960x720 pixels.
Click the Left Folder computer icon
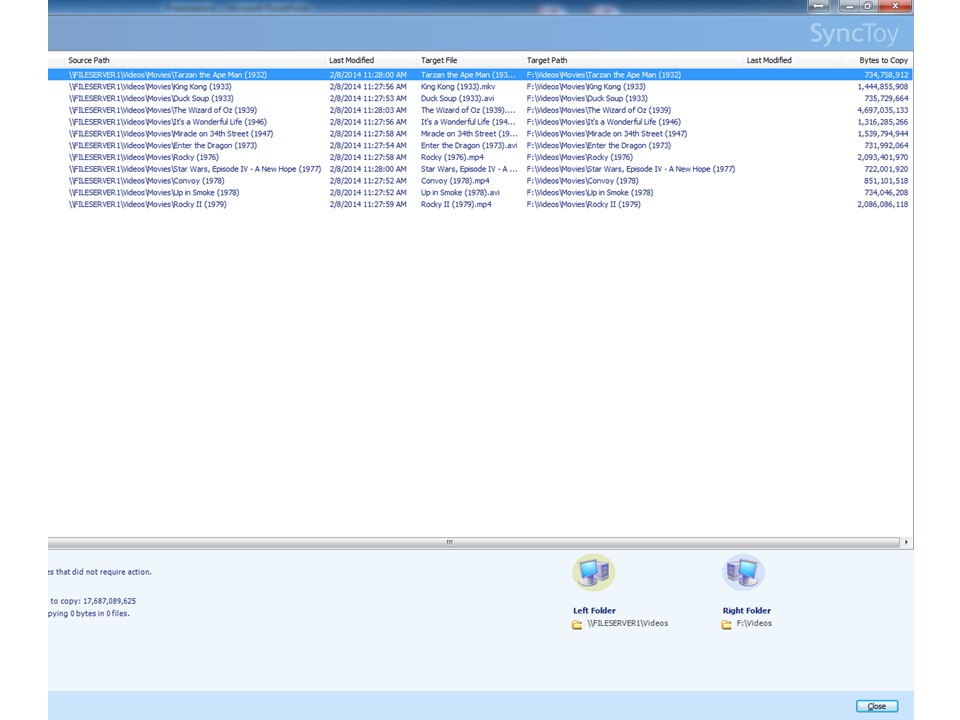[x=593, y=573]
